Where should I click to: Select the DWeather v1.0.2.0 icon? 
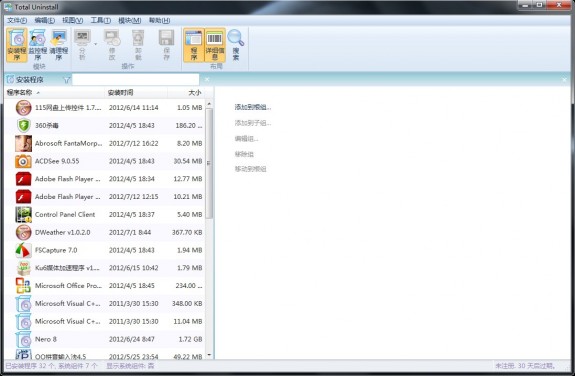click(x=23, y=233)
